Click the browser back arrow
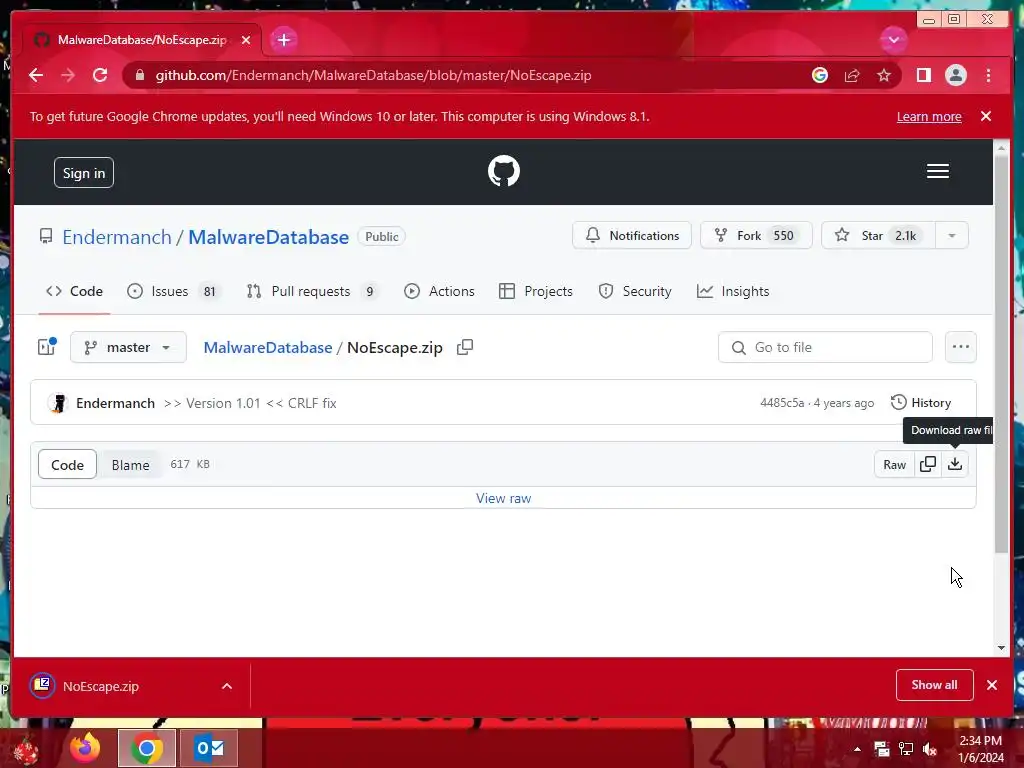 pyautogui.click(x=36, y=75)
